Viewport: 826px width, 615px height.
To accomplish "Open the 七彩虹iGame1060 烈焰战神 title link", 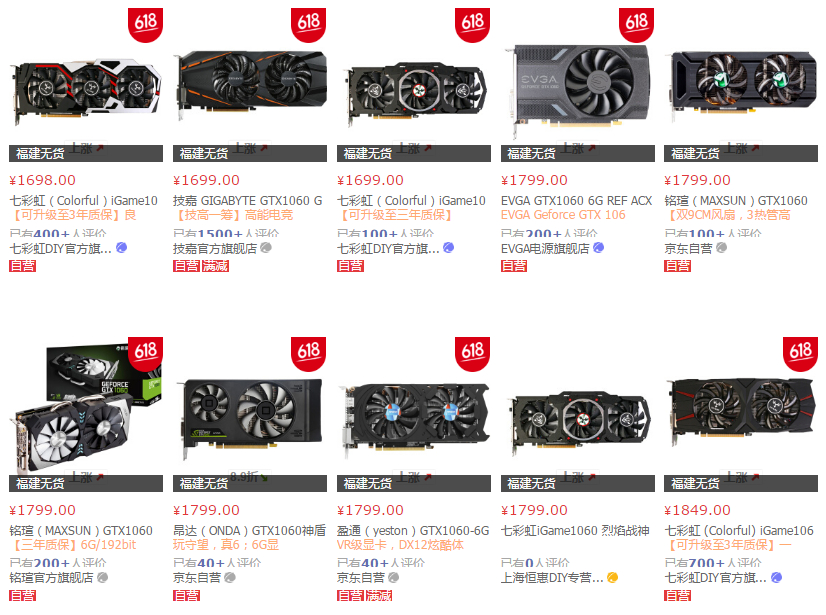I will click(575, 531).
